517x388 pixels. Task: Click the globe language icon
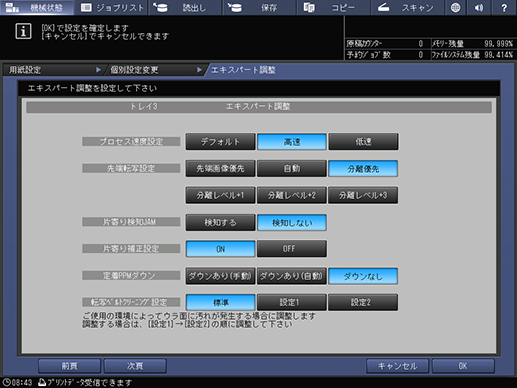coord(455,7)
